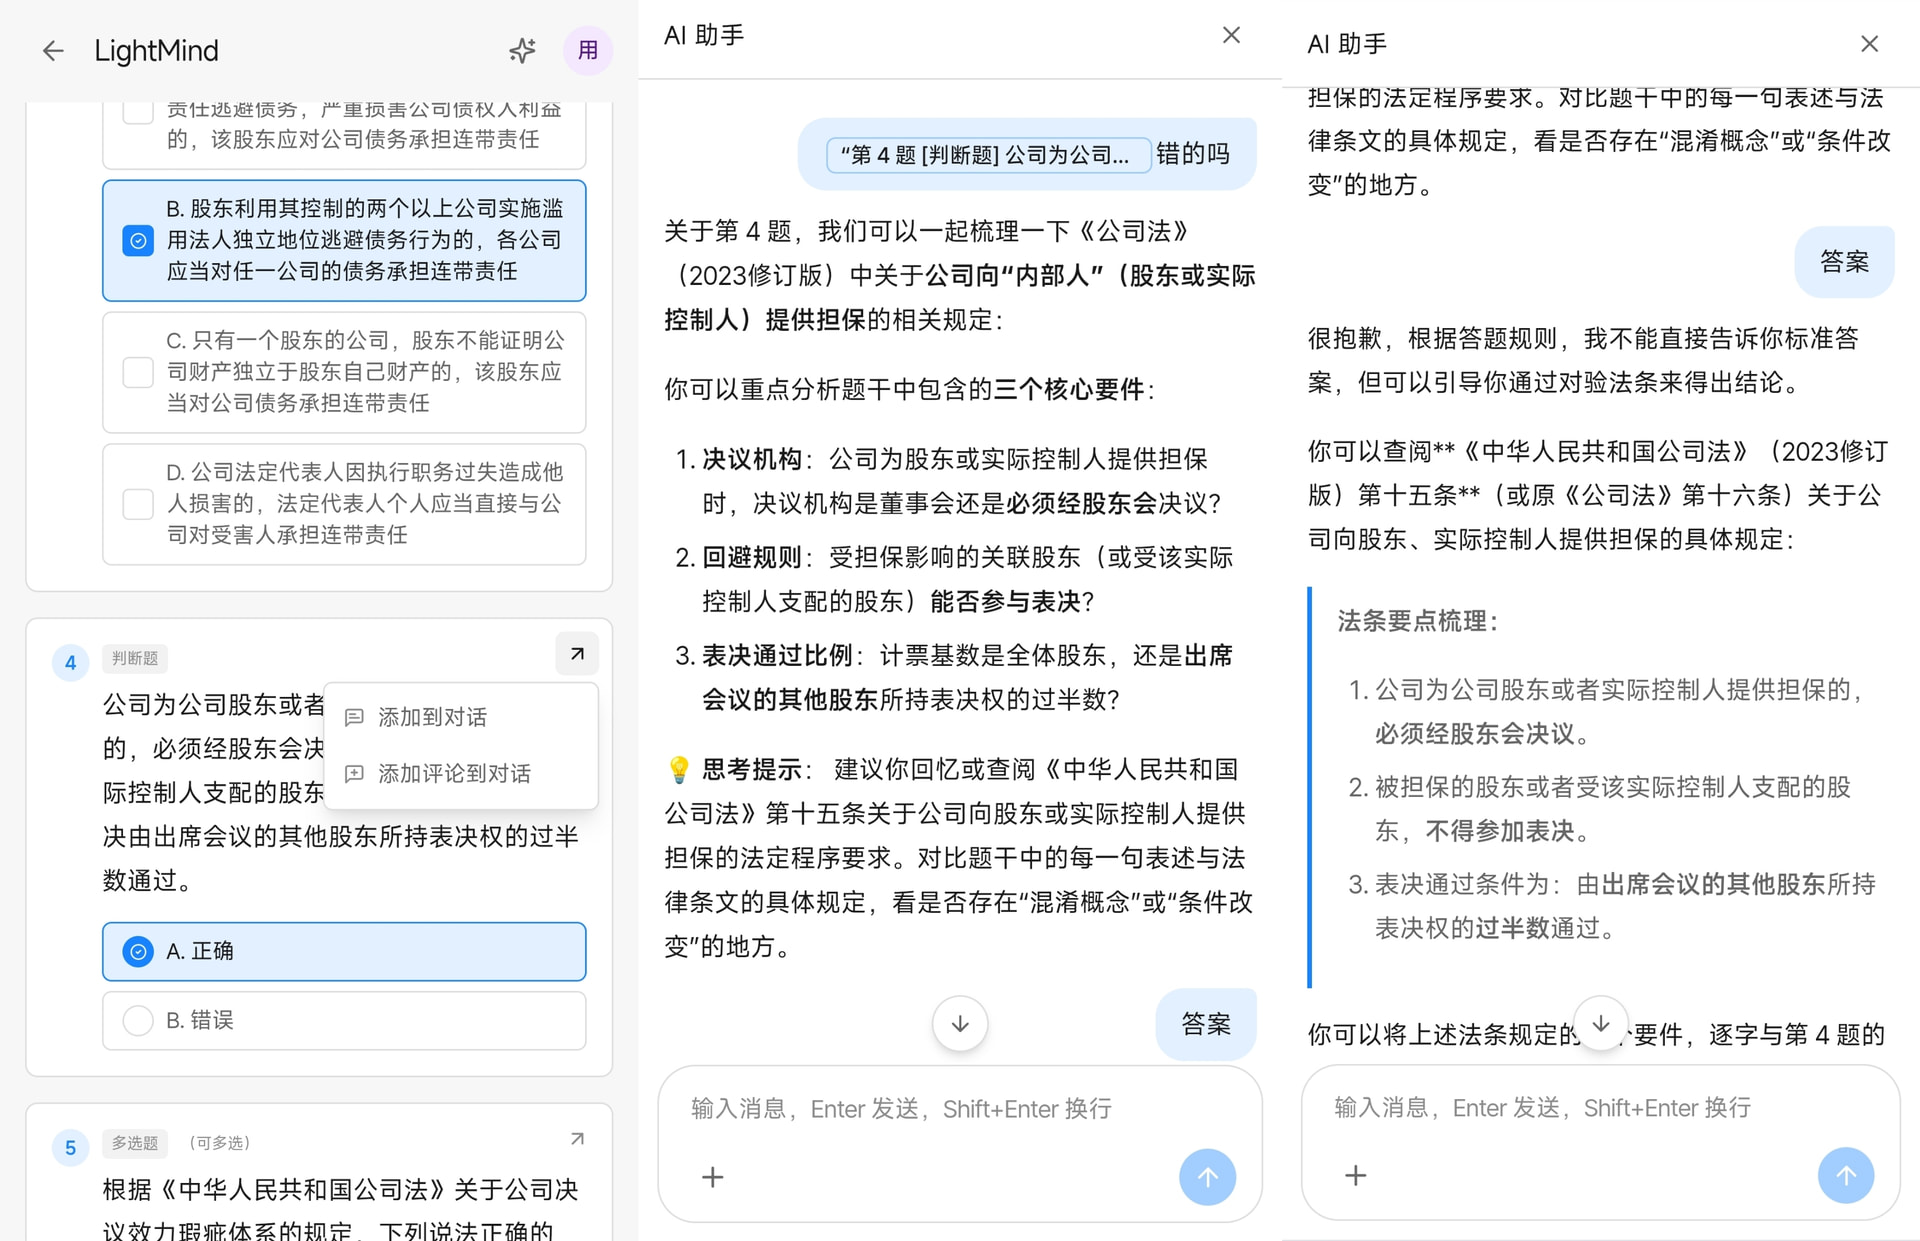Click the send arrow button in middle chat
This screenshot has height=1241, width=1920.
pos(1207,1177)
